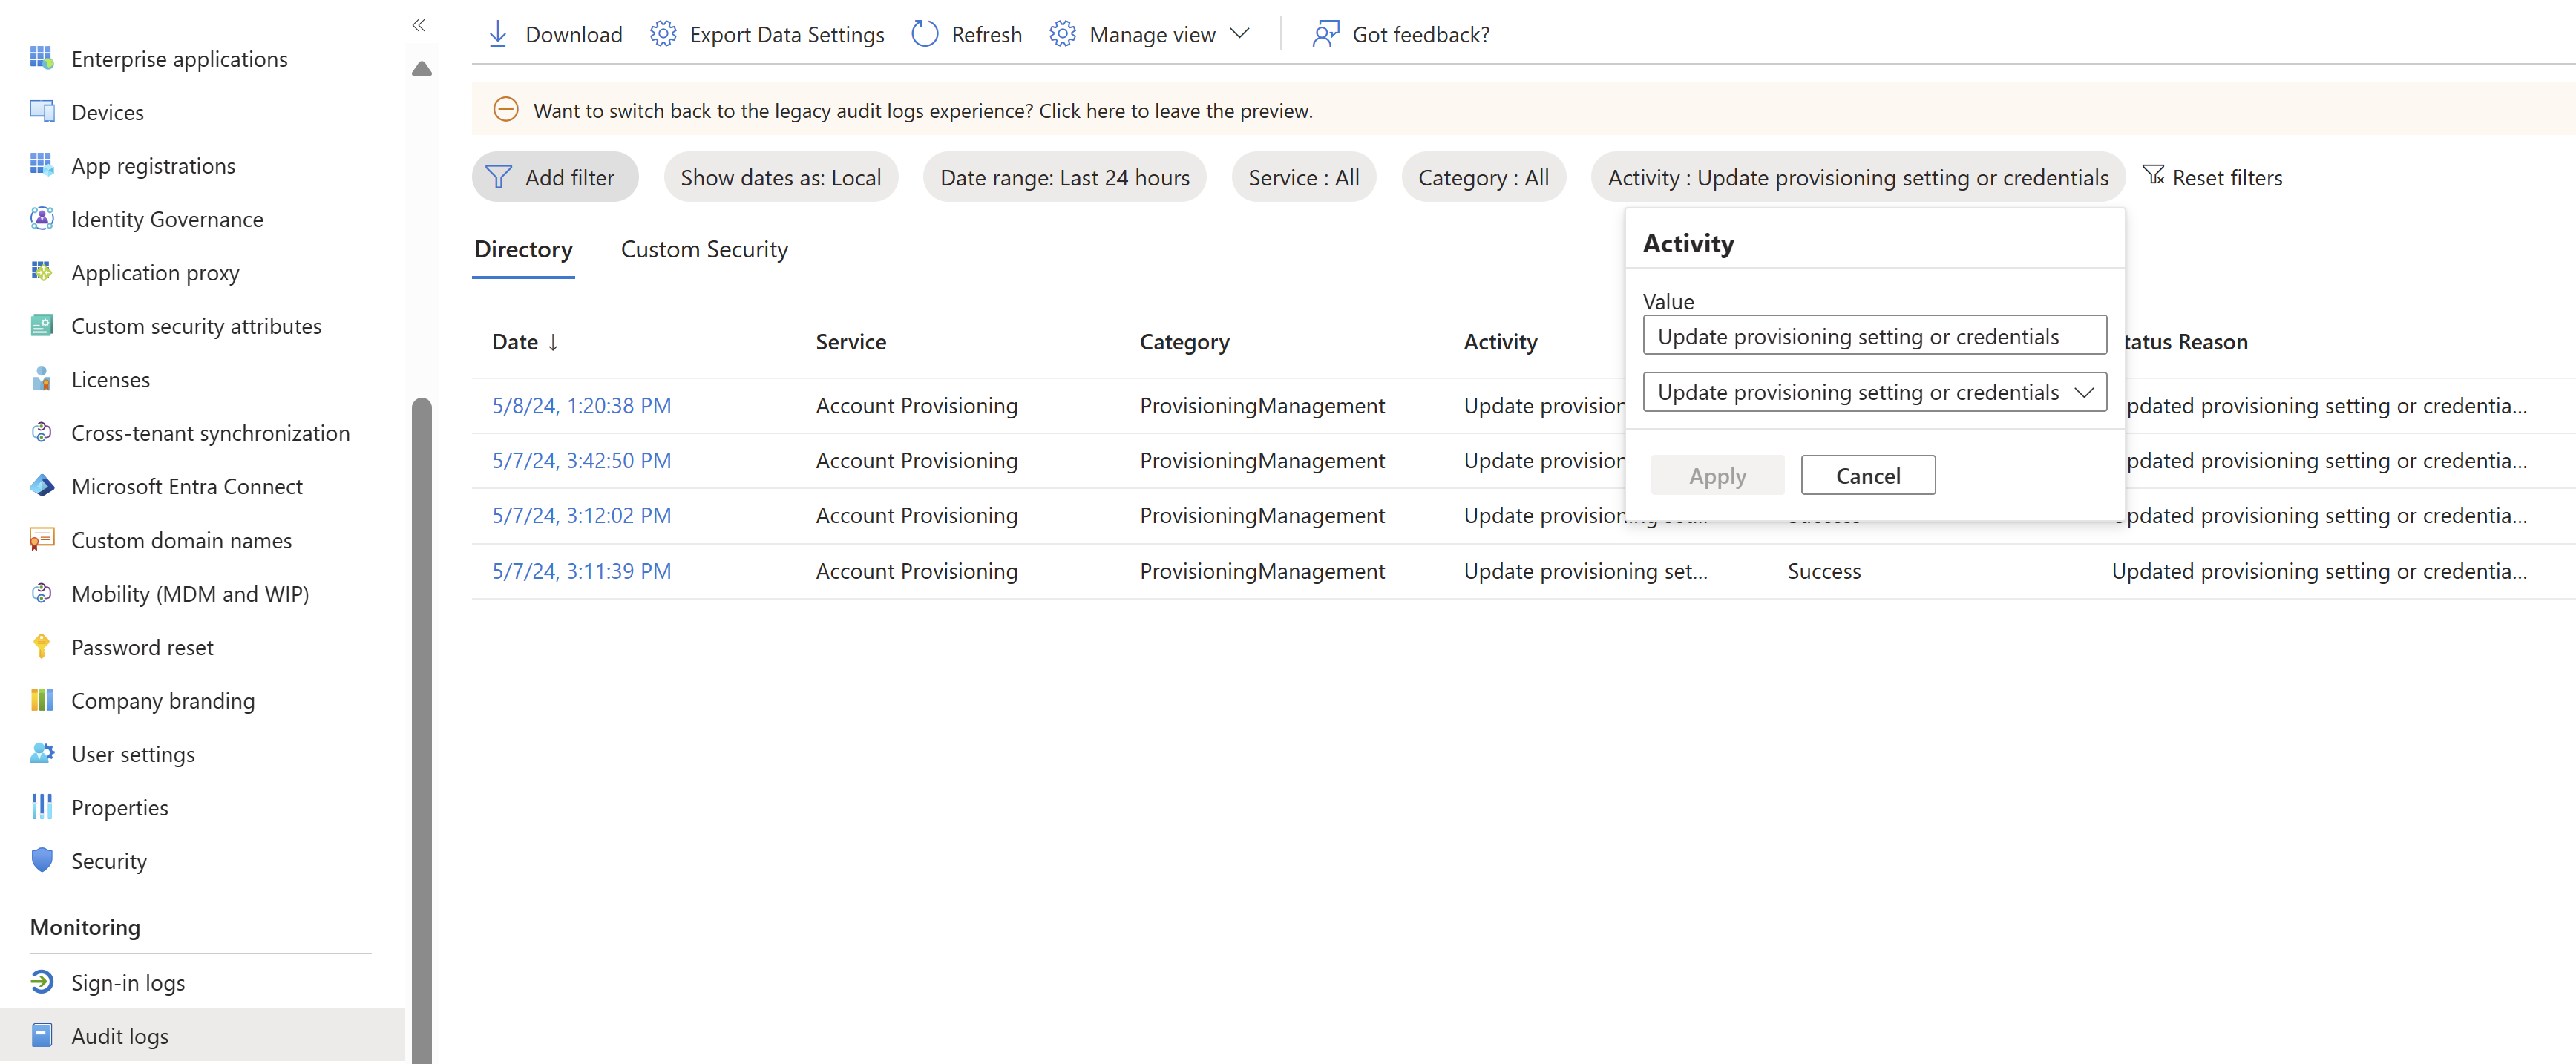Expand the Manage view dropdown arrow
This screenshot has width=2576, height=1064.
(1244, 33)
